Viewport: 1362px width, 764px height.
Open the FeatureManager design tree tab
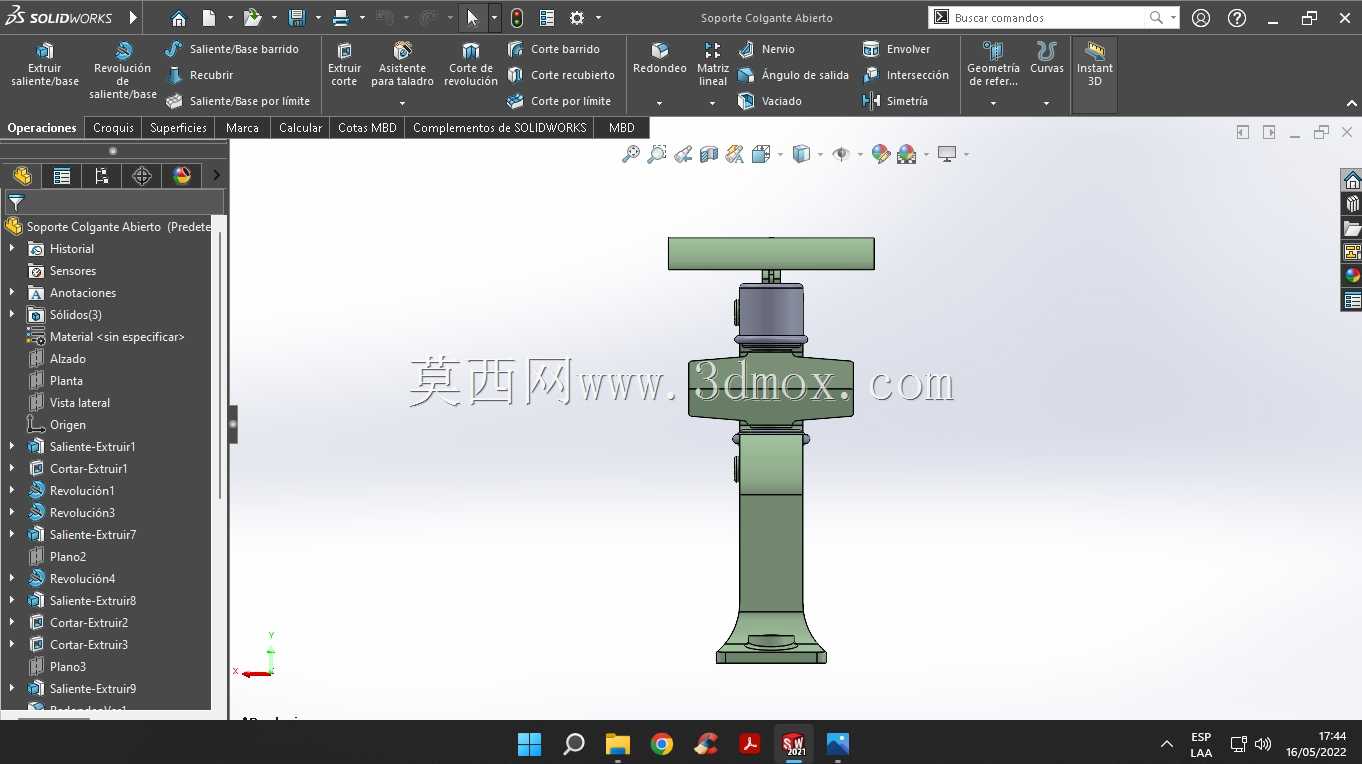tap(22, 176)
